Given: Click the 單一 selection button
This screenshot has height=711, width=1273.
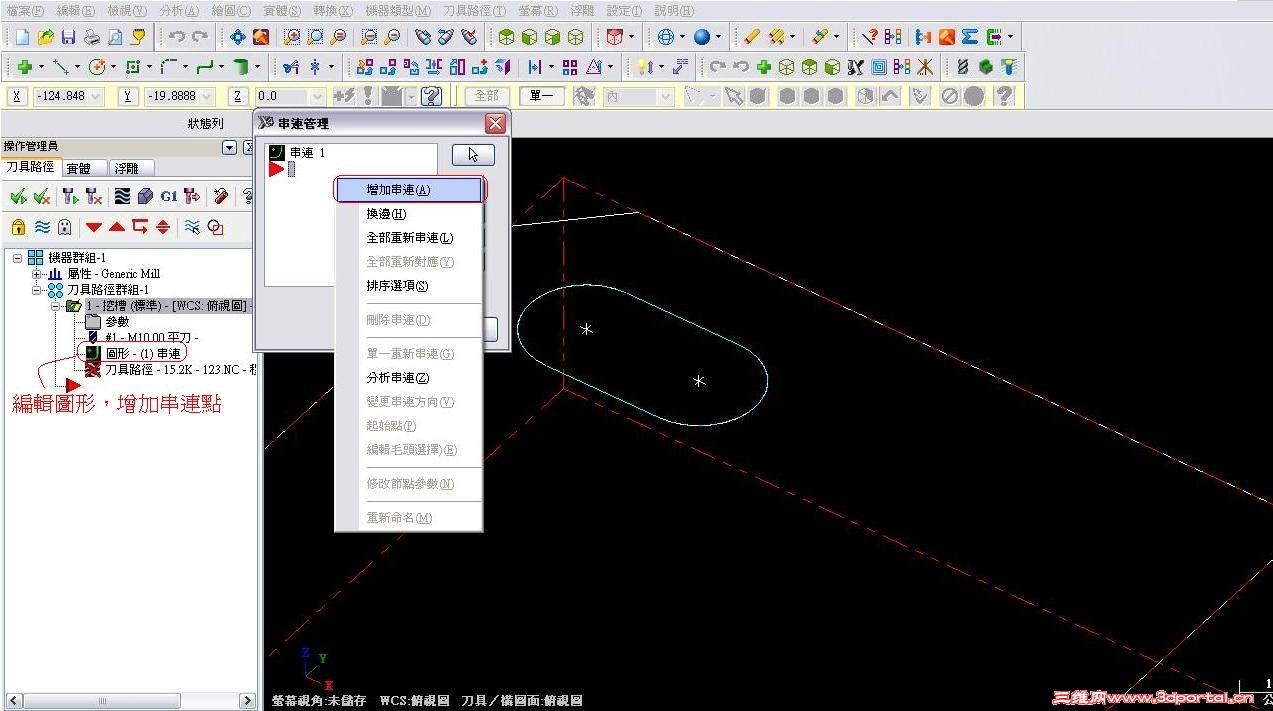Looking at the screenshot, I should (543, 96).
